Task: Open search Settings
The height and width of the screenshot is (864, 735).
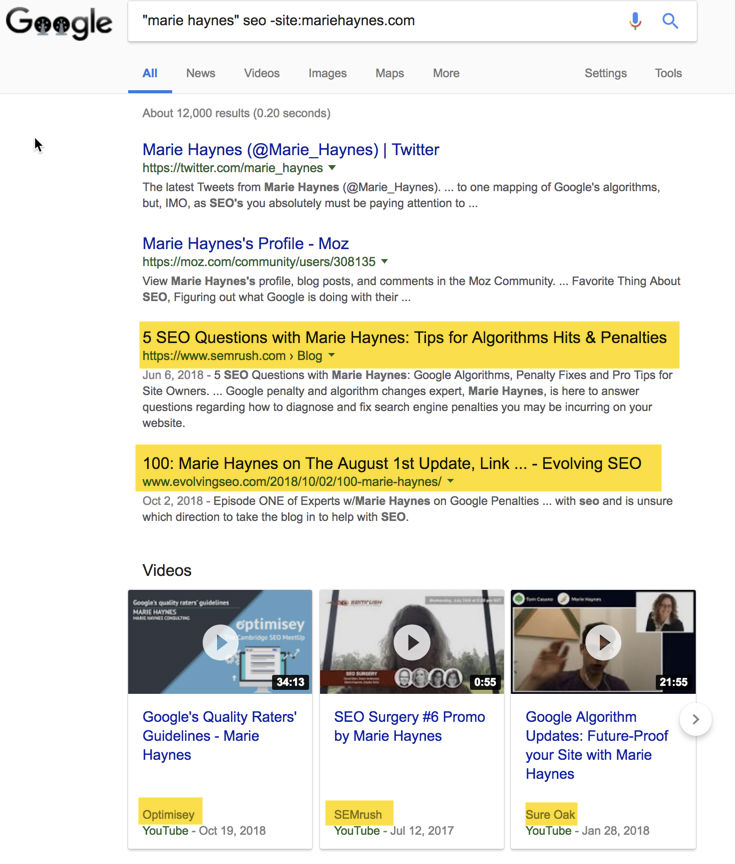Action: pyautogui.click(x=606, y=73)
